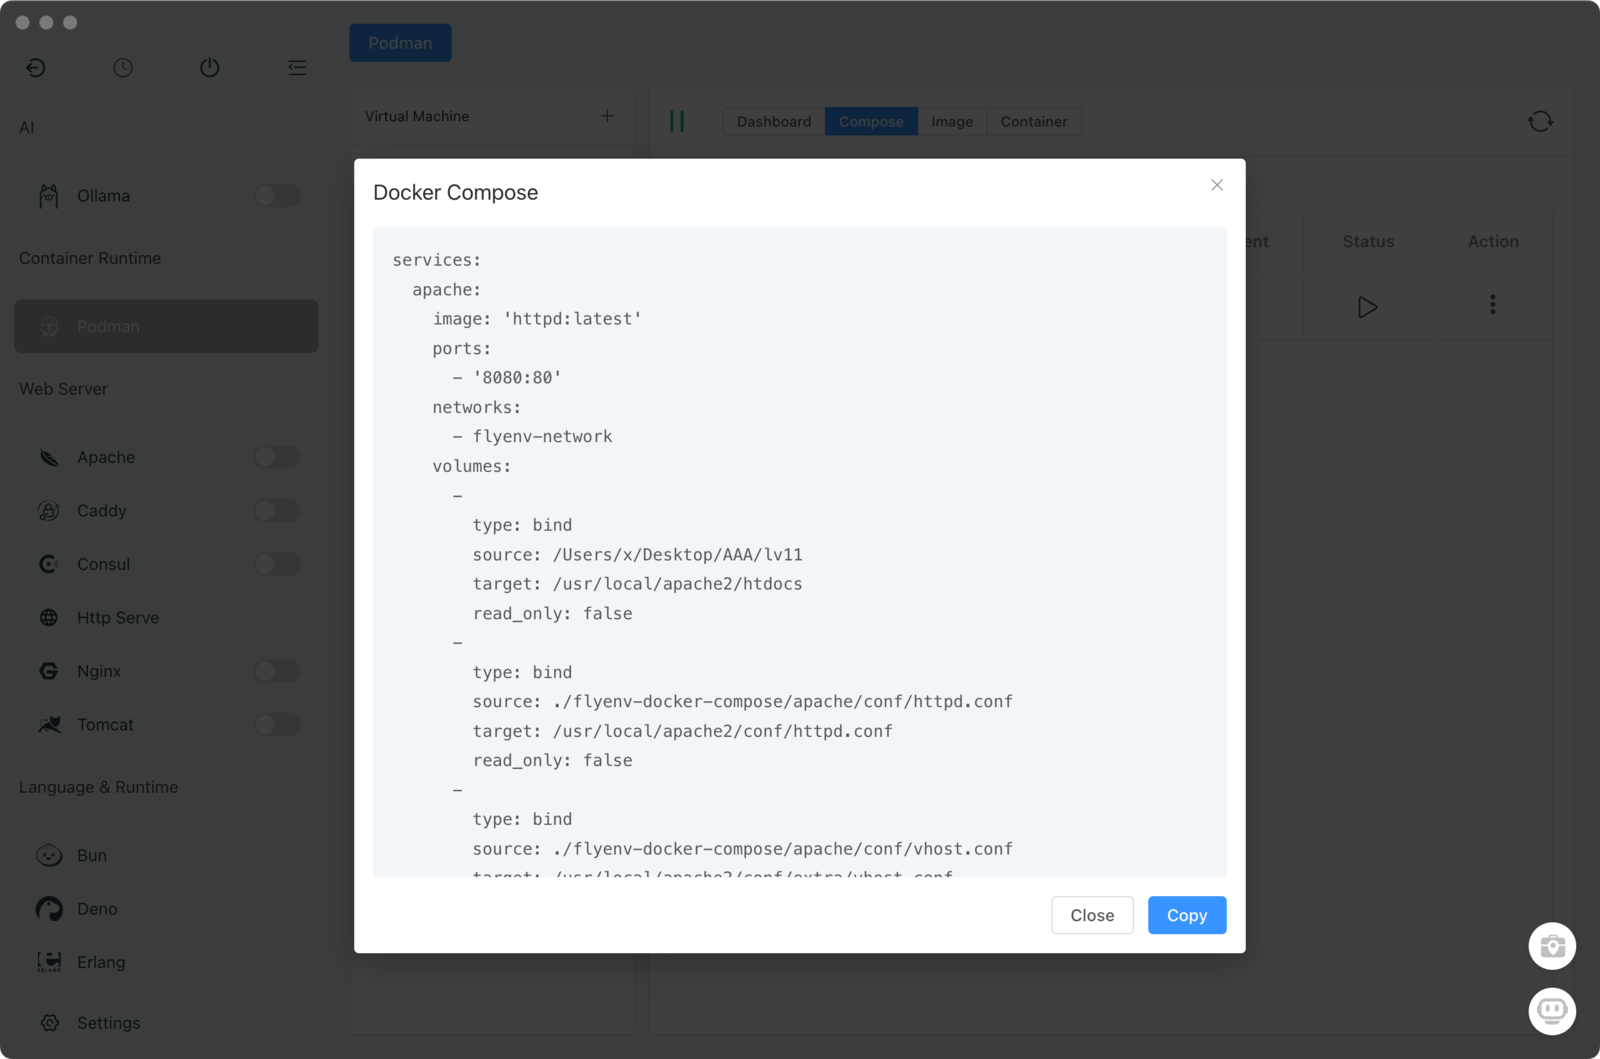Screen dimensions: 1600x1059
Task: Turn on the Nginx toggle
Action: [277, 671]
